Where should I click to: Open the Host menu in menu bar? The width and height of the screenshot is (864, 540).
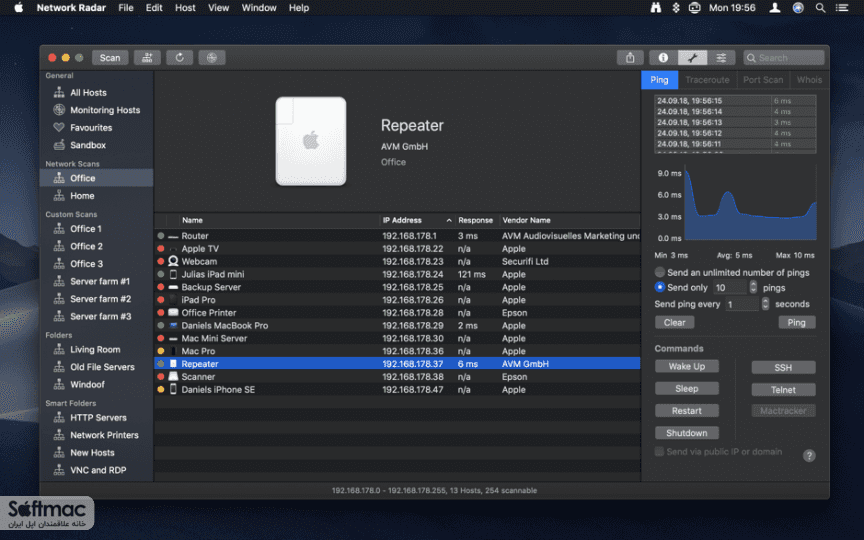185,8
